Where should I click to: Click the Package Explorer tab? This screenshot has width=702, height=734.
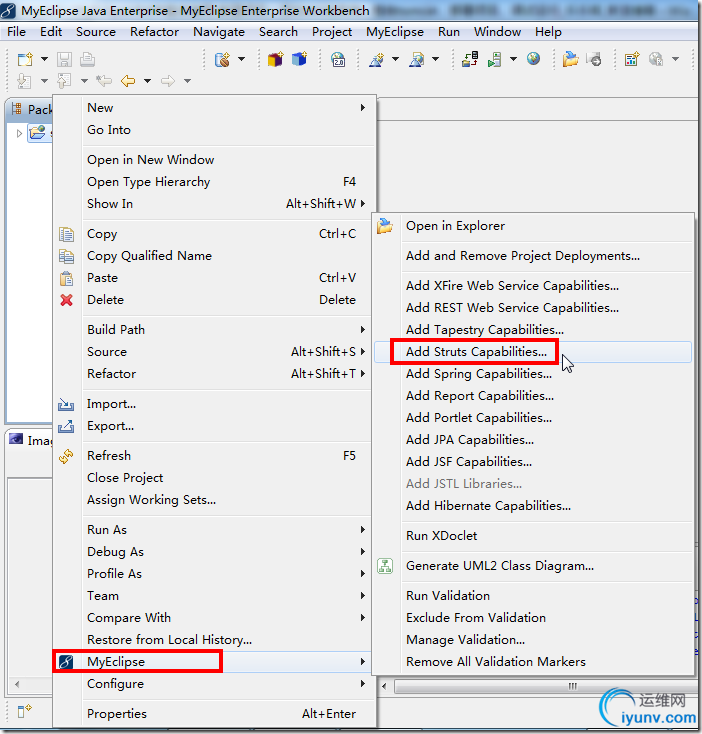pos(30,110)
